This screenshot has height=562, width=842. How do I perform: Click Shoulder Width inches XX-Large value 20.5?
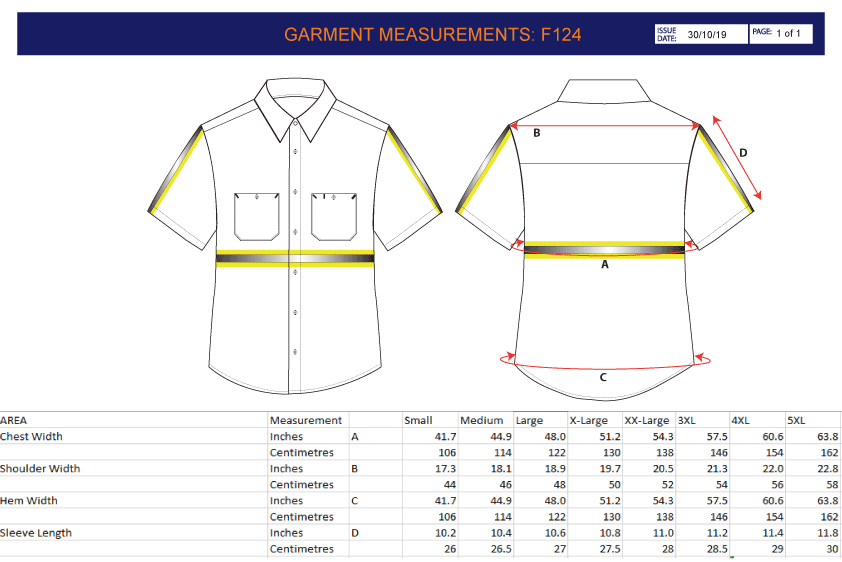(663, 469)
